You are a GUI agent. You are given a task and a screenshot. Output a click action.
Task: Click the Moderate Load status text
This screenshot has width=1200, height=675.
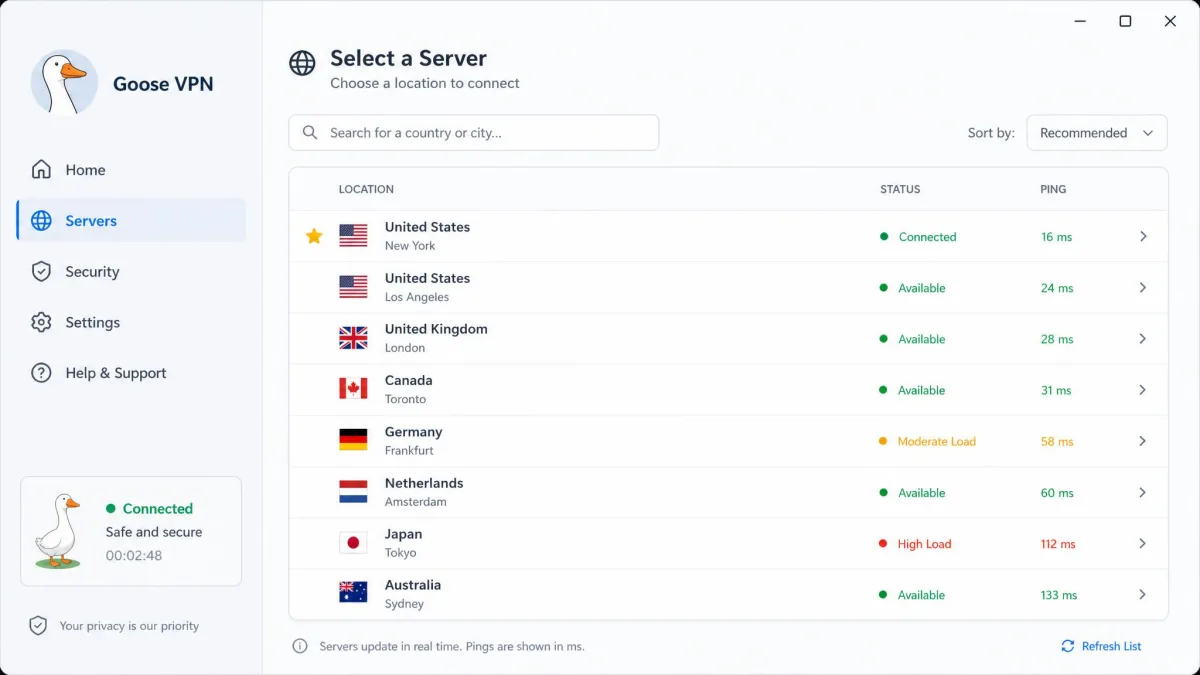(x=937, y=441)
